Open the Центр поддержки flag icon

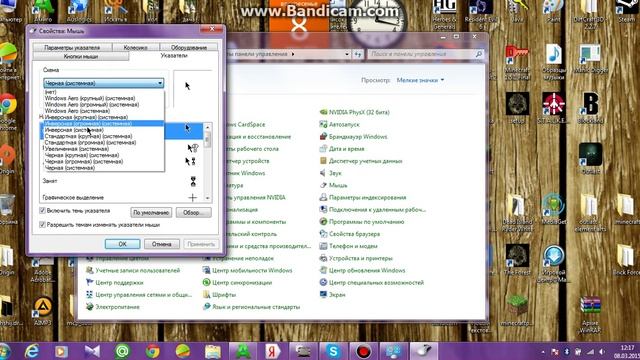pyautogui.click(x=90, y=282)
